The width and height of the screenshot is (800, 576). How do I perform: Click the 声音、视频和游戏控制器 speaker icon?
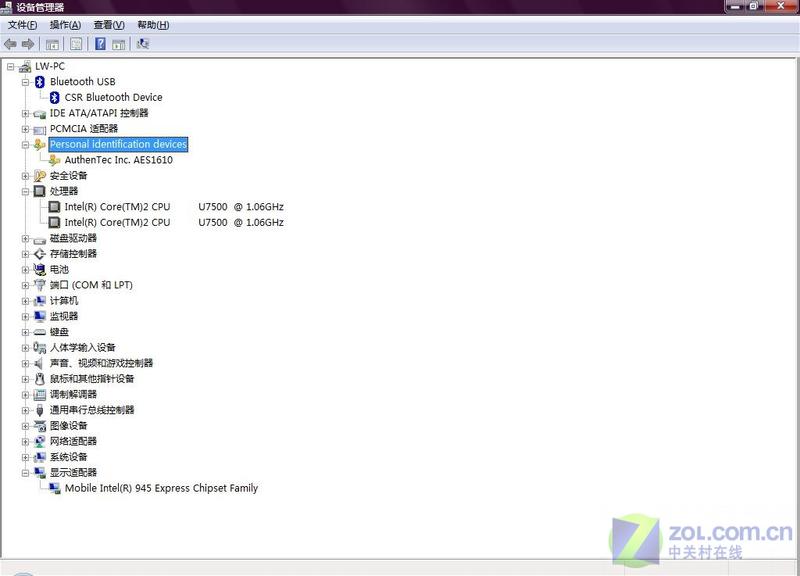pyautogui.click(x=39, y=363)
